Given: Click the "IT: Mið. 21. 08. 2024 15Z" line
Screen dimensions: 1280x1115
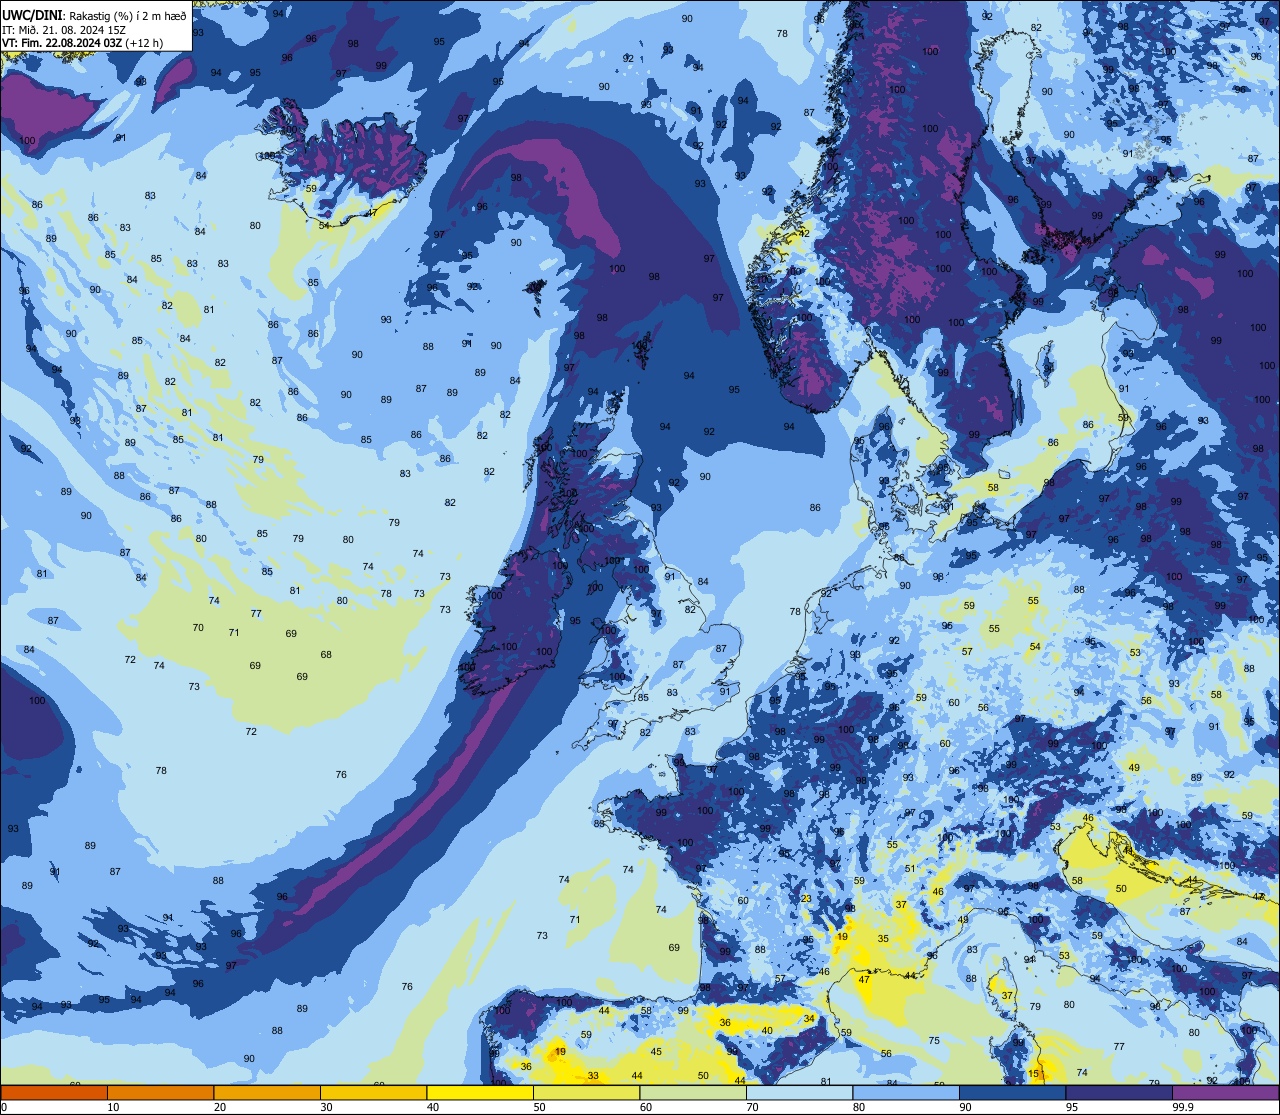Looking at the screenshot, I should [64, 29].
